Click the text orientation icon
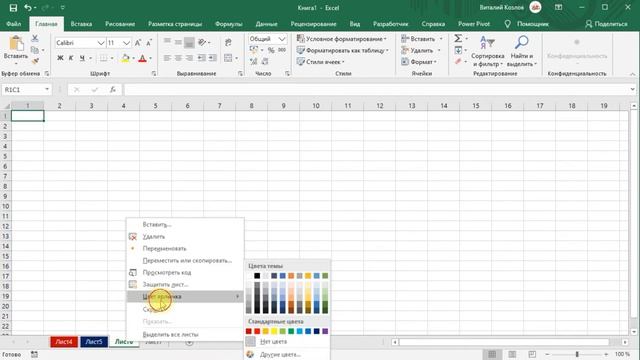The image size is (640, 360). click(x=202, y=42)
